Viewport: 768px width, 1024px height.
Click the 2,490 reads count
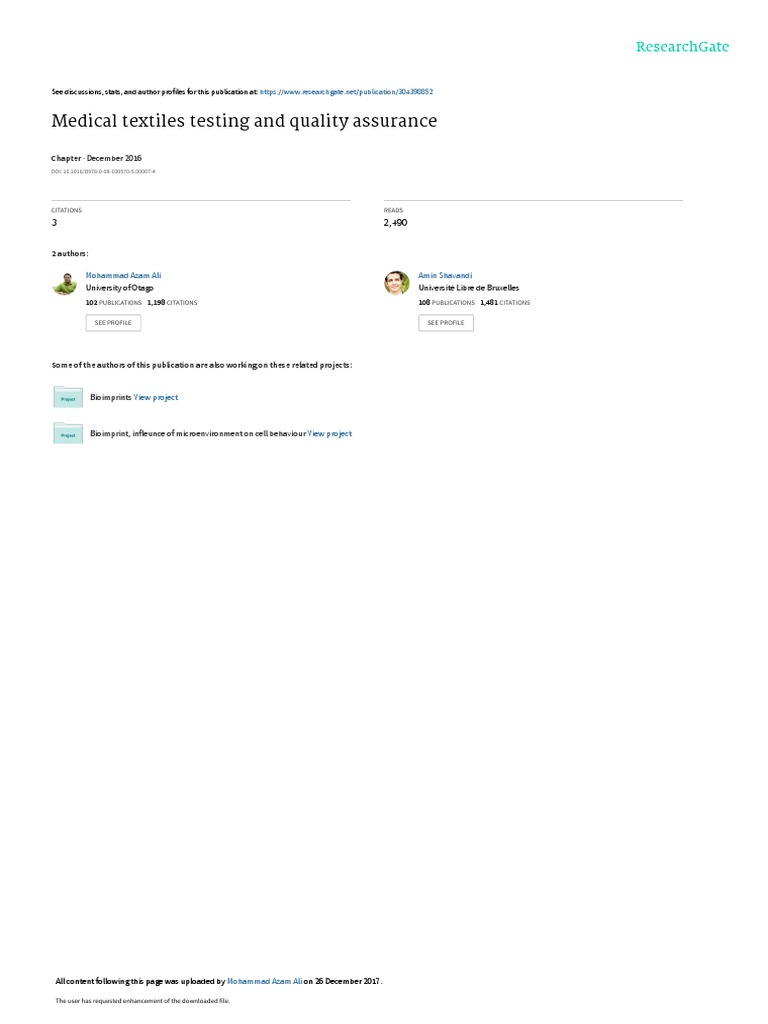pos(395,223)
